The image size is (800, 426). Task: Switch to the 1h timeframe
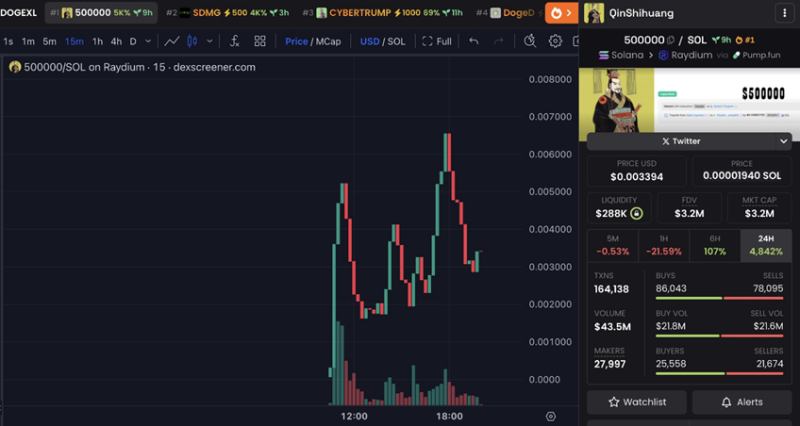click(97, 41)
